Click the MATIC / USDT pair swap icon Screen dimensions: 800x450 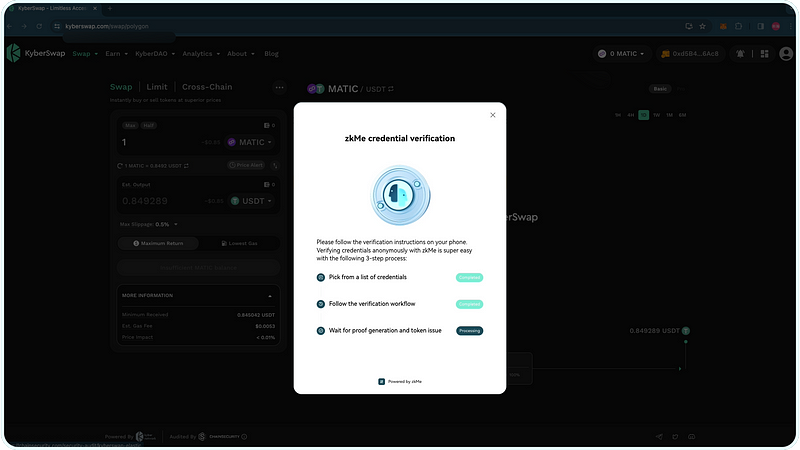tap(391, 89)
